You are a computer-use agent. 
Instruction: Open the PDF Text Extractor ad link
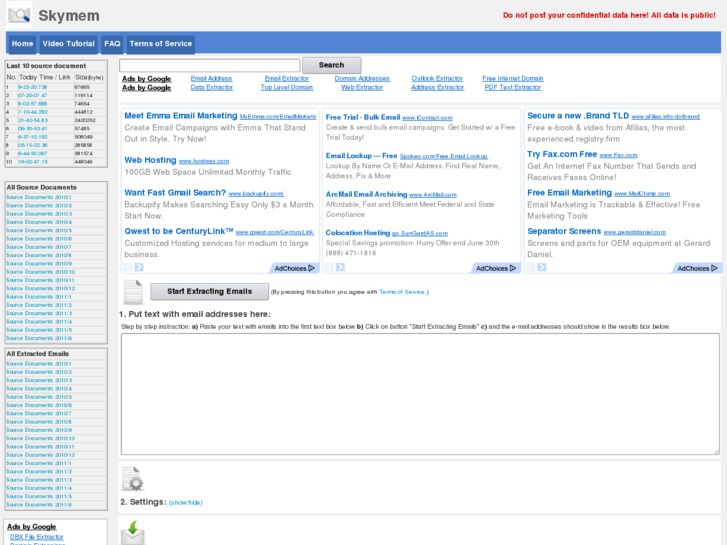(x=513, y=87)
